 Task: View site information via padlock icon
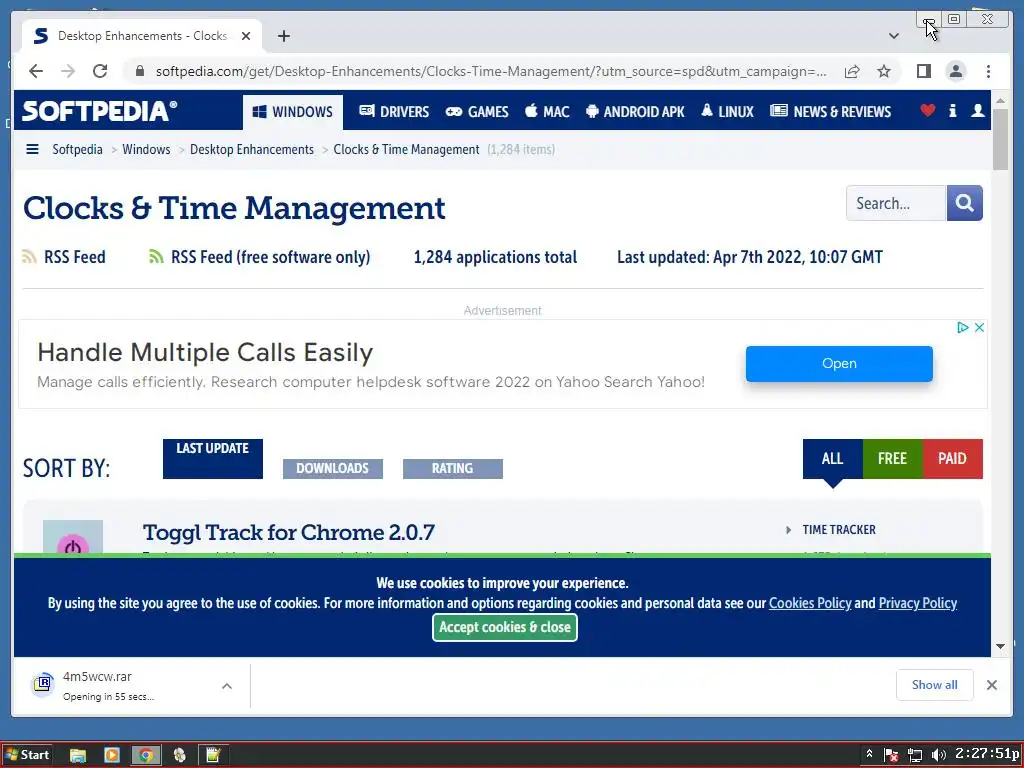[x=139, y=71]
